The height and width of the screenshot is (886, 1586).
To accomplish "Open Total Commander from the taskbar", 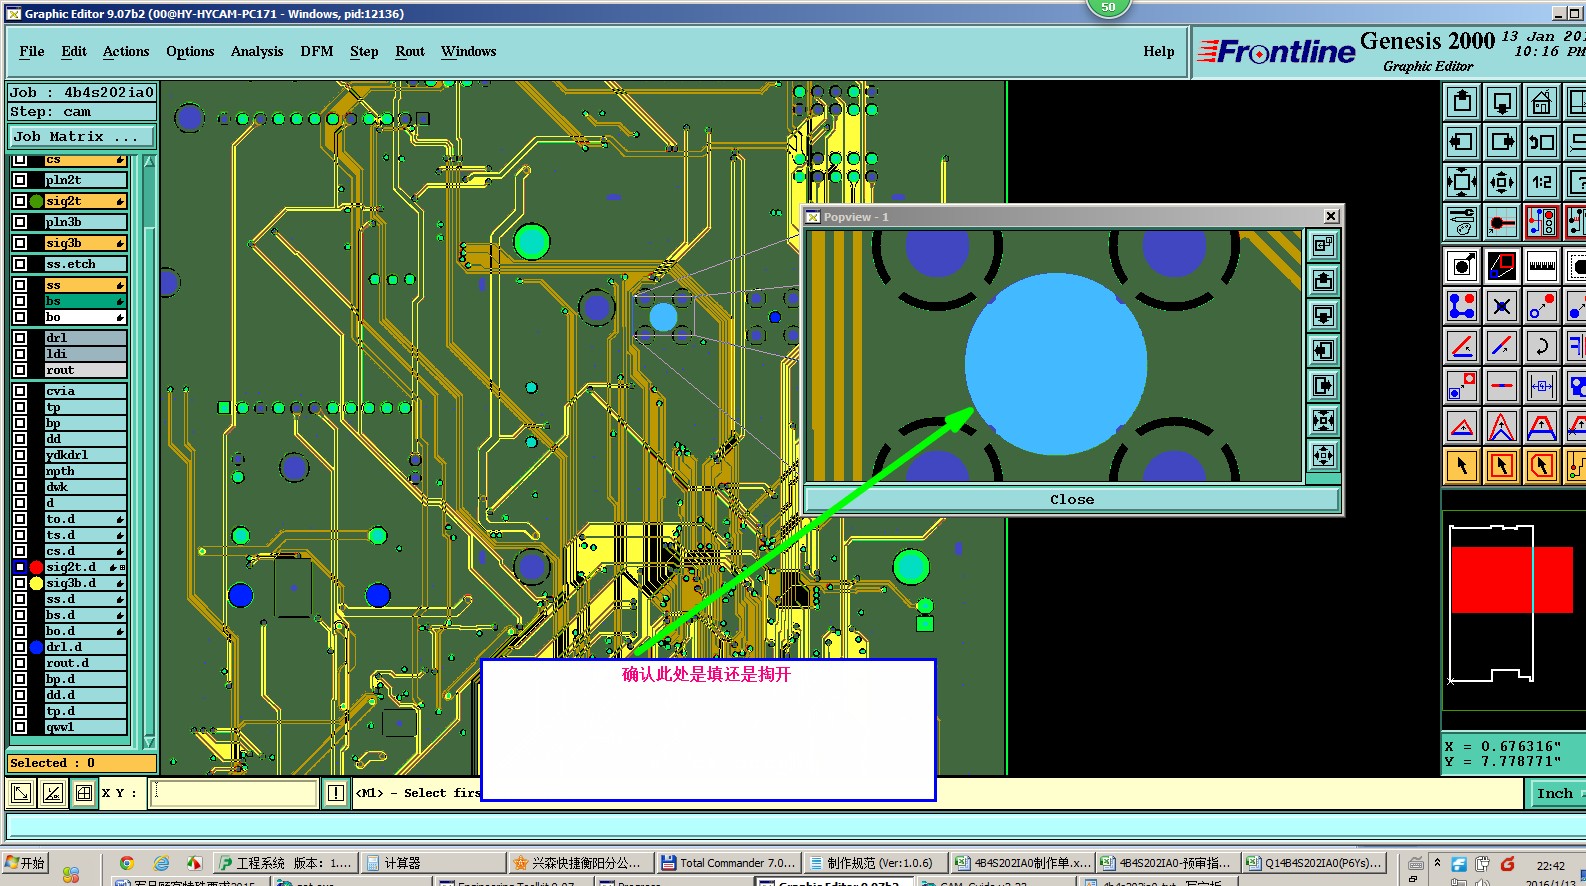I will tap(728, 863).
